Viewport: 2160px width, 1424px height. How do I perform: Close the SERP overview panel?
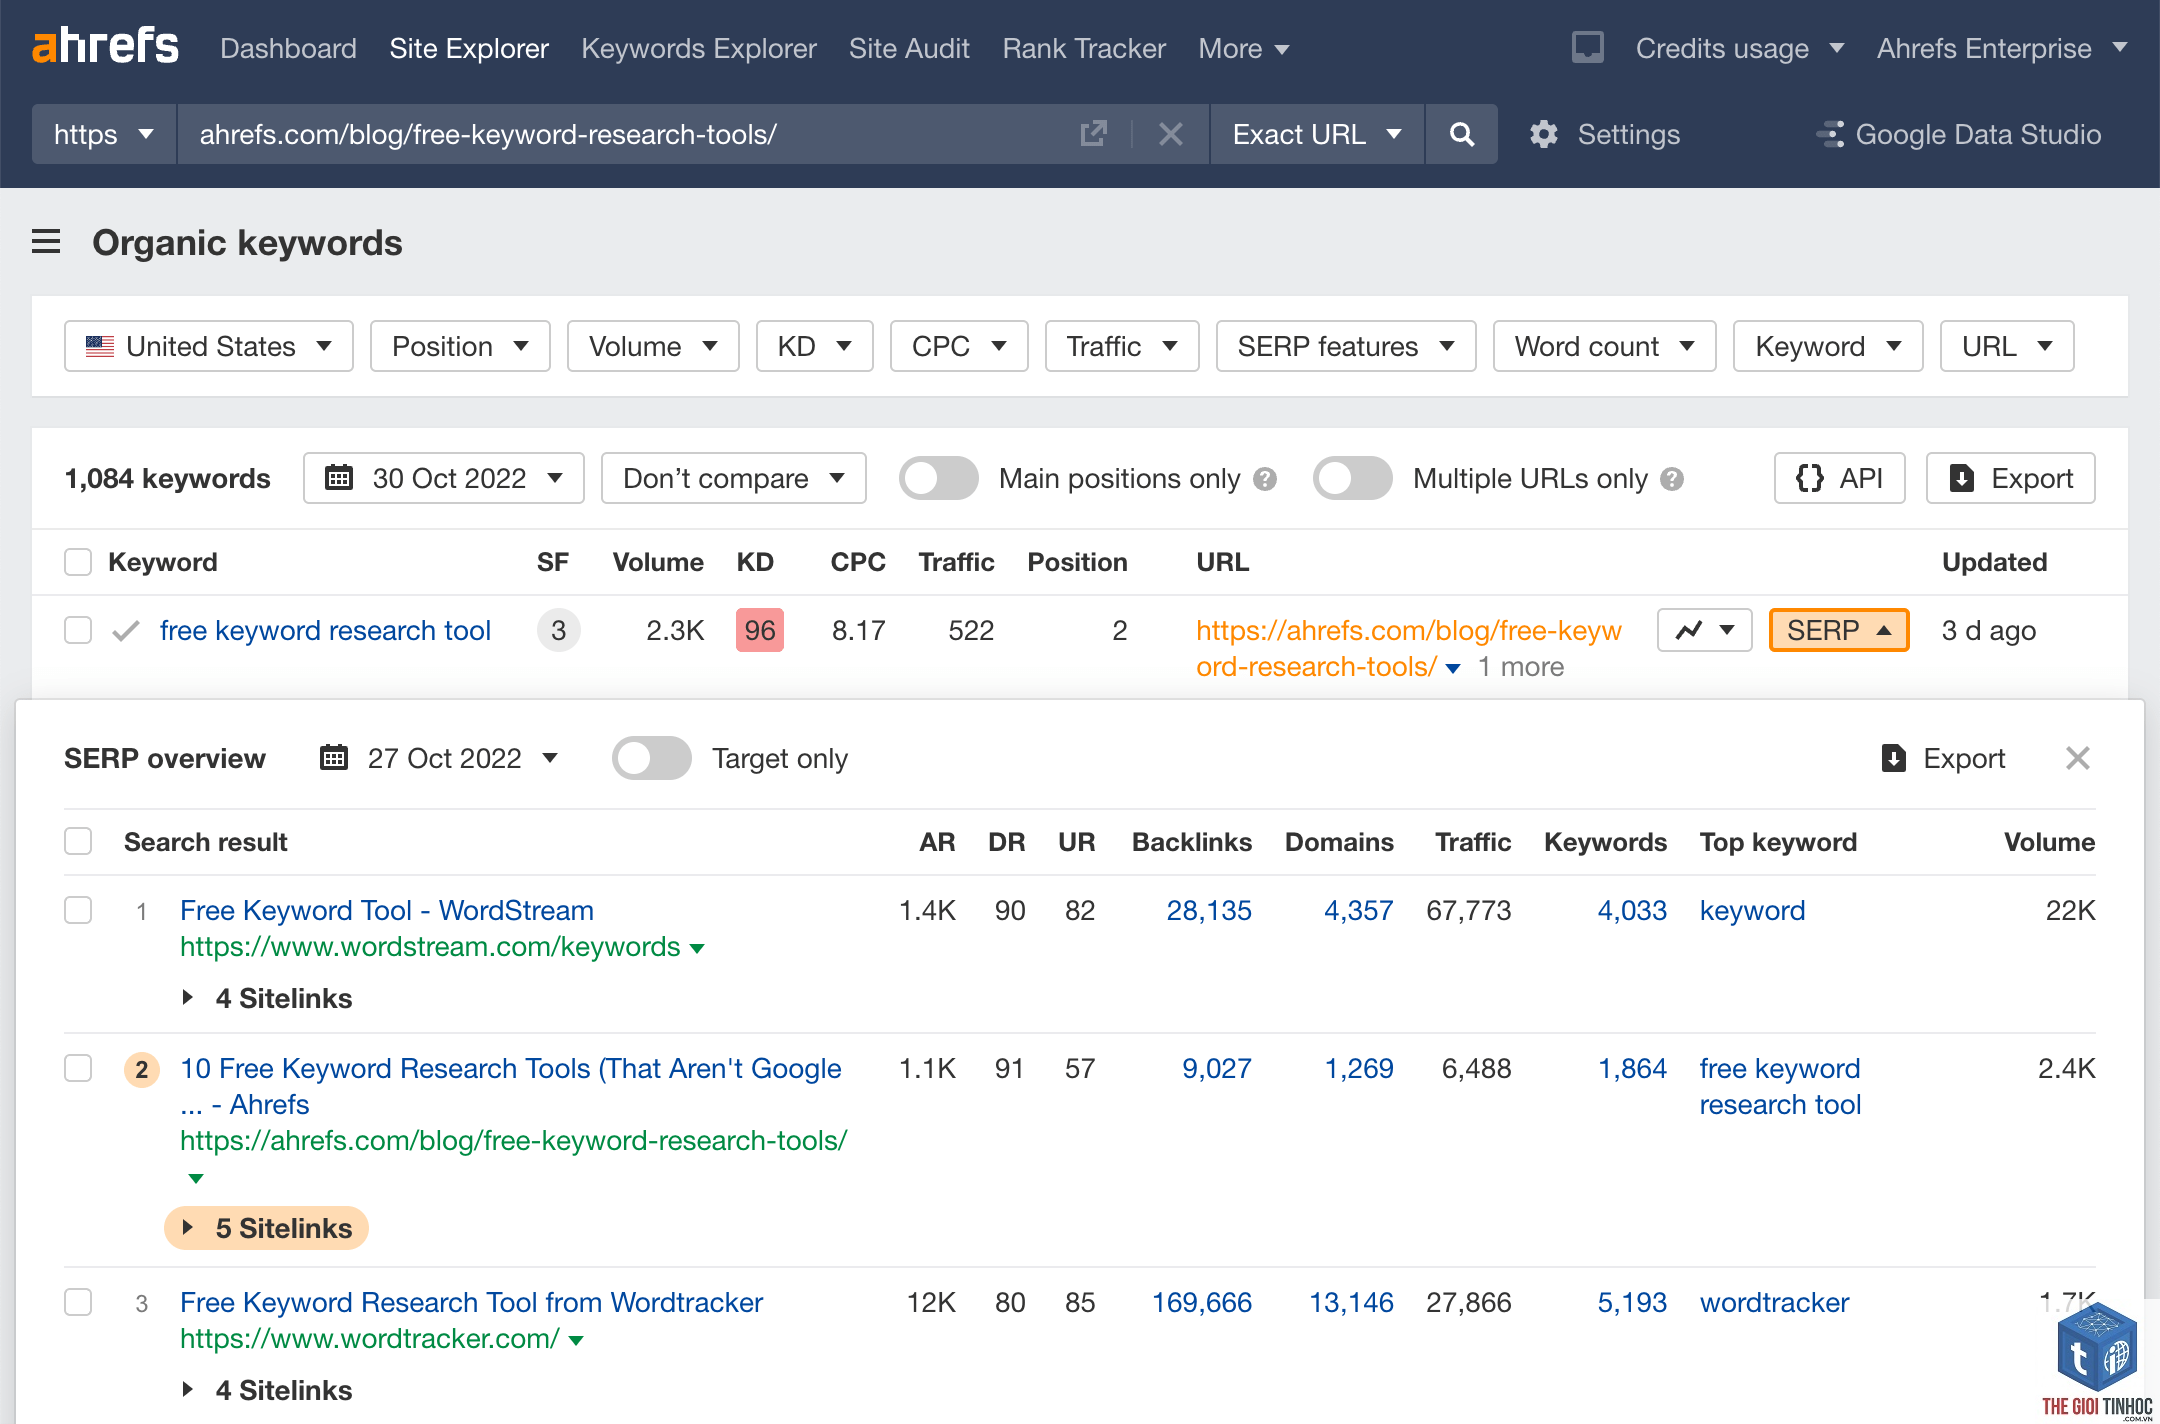(2077, 758)
